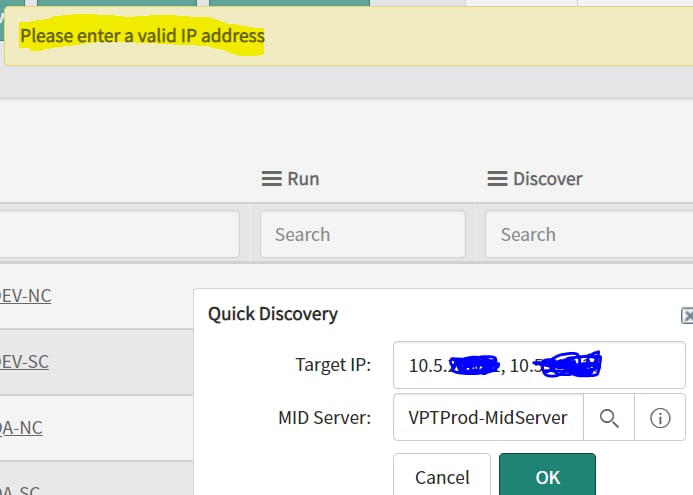Image resolution: width=693 pixels, height=495 pixels.
Task: Open the Run column options menu icon
Action: [x=272, y=179]
